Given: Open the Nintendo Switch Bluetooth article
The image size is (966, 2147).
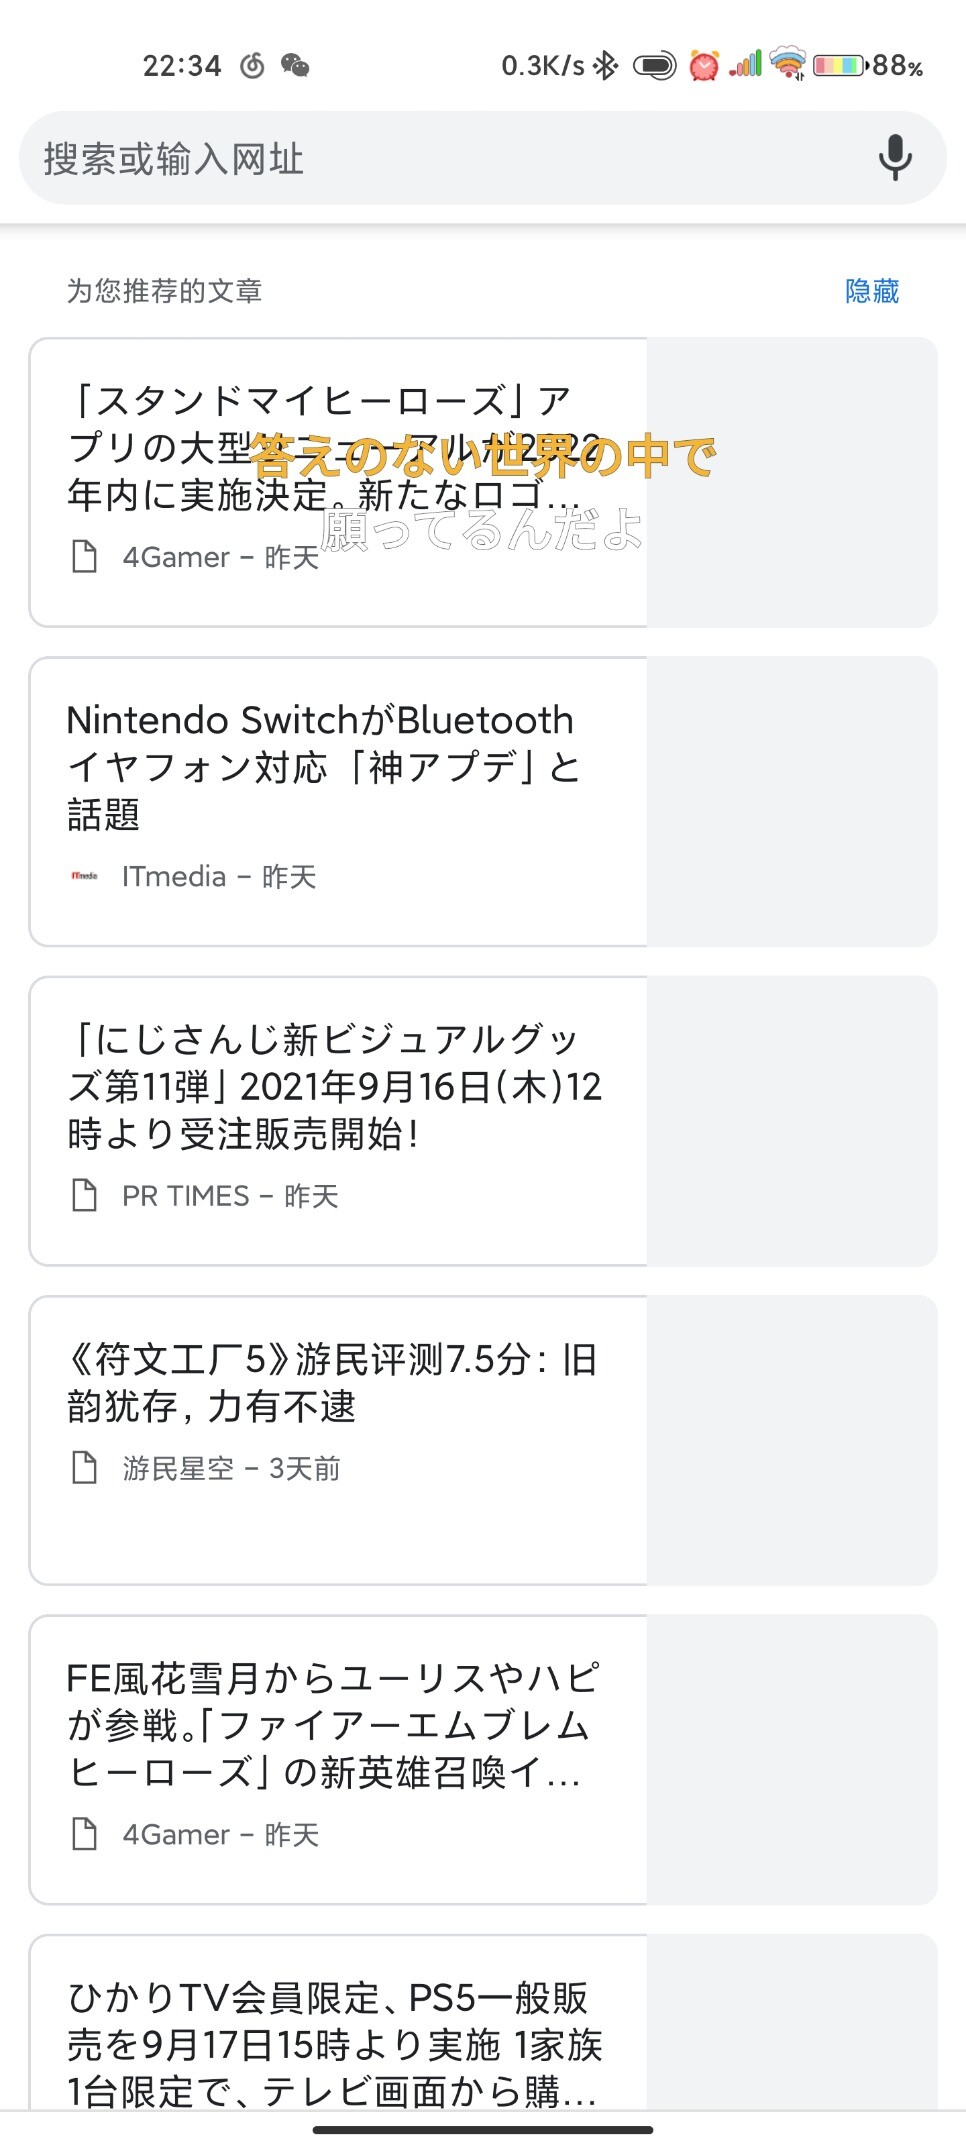Looking at the screenshot, I should pos(320,766).
